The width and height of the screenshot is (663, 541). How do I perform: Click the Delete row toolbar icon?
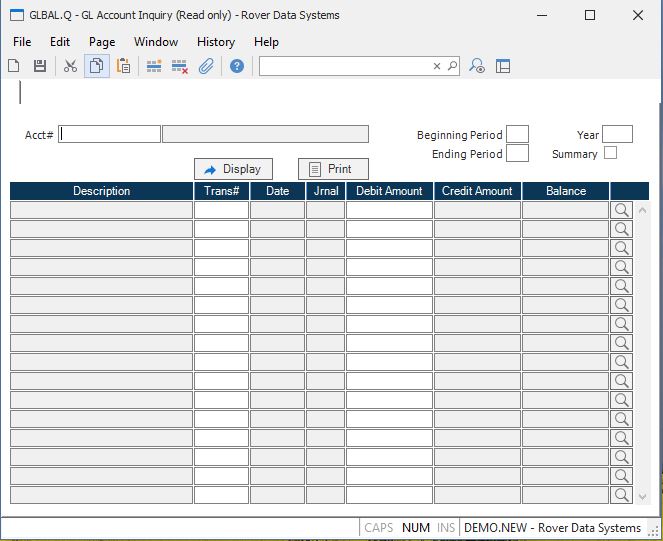[180, 66]
